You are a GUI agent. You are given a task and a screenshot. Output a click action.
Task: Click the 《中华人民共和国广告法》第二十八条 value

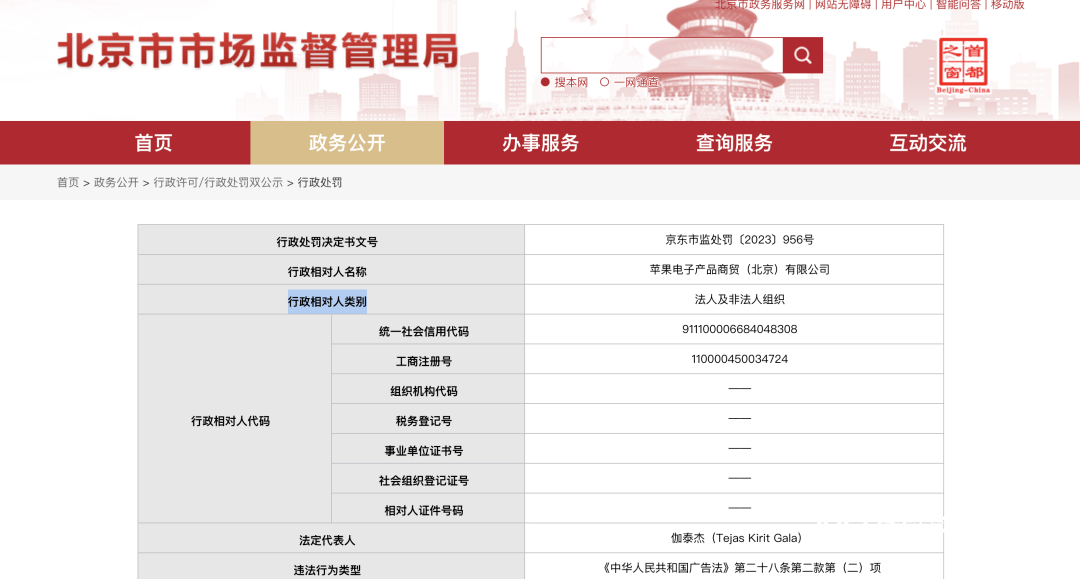tap(739, 568)
